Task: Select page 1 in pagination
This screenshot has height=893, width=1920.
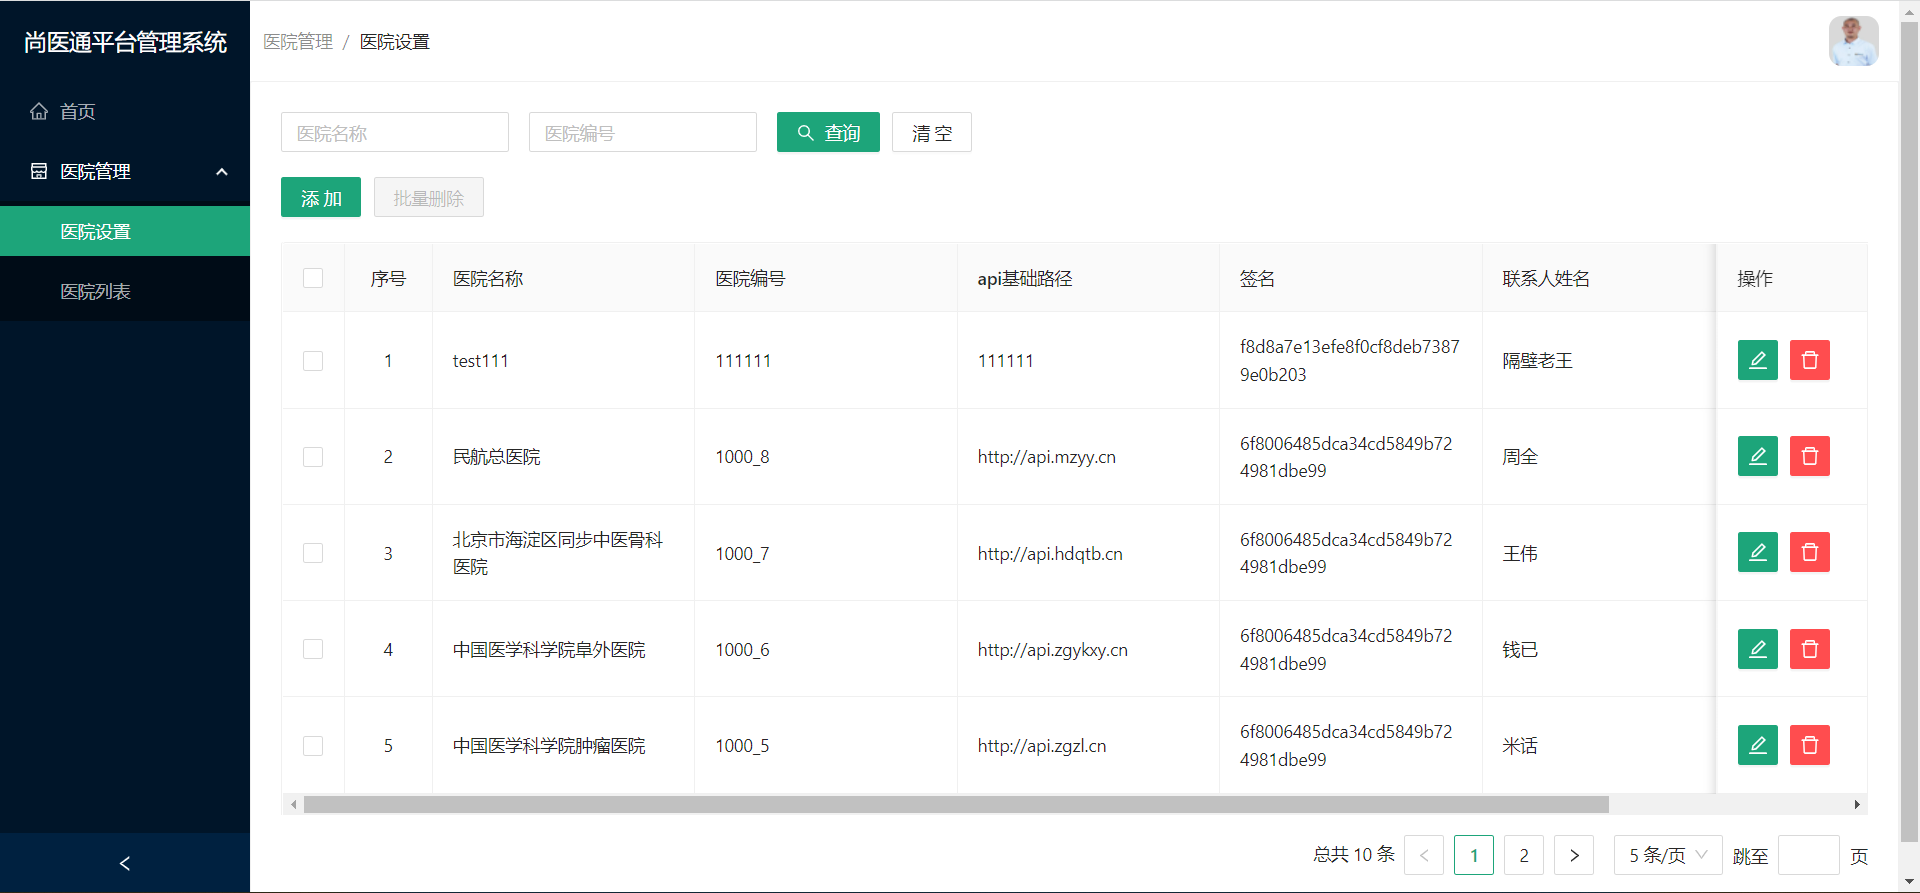Action: pos(1474,855)
